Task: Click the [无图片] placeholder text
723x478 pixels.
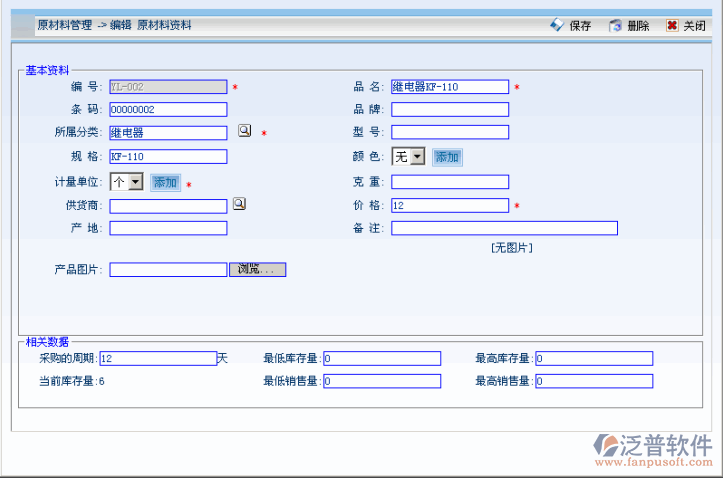Action: (x=512, y=248)
